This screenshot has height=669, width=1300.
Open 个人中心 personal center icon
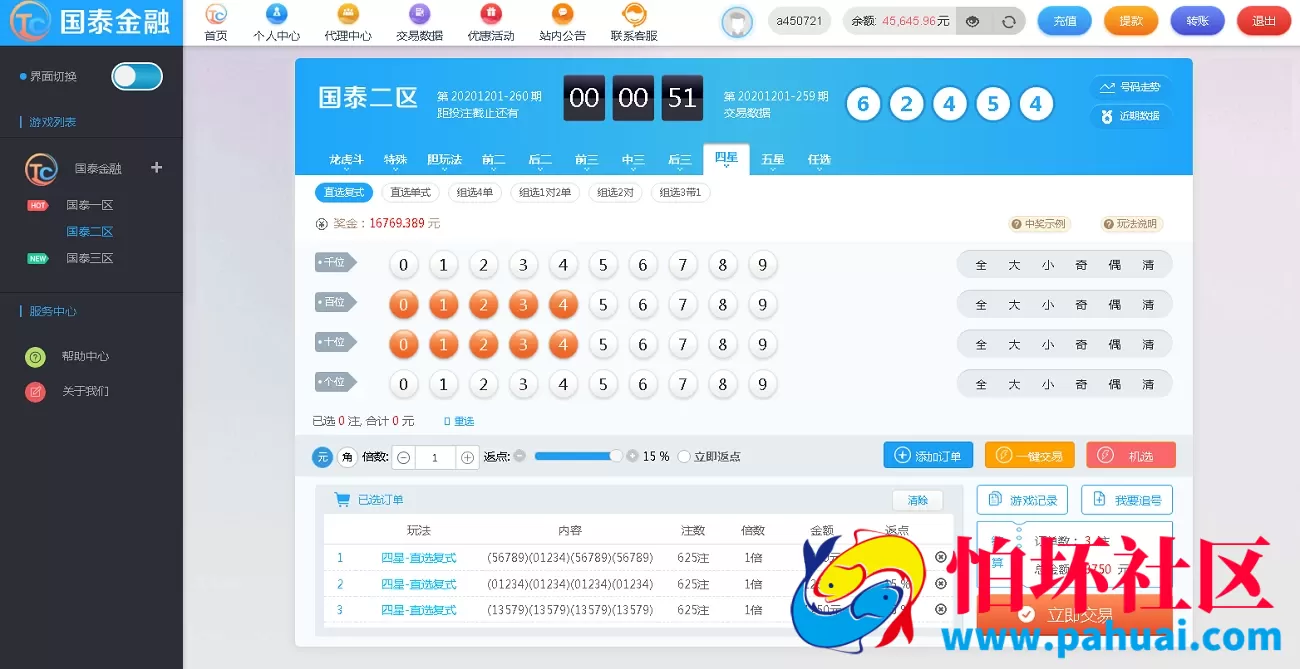tap(276, 21)
